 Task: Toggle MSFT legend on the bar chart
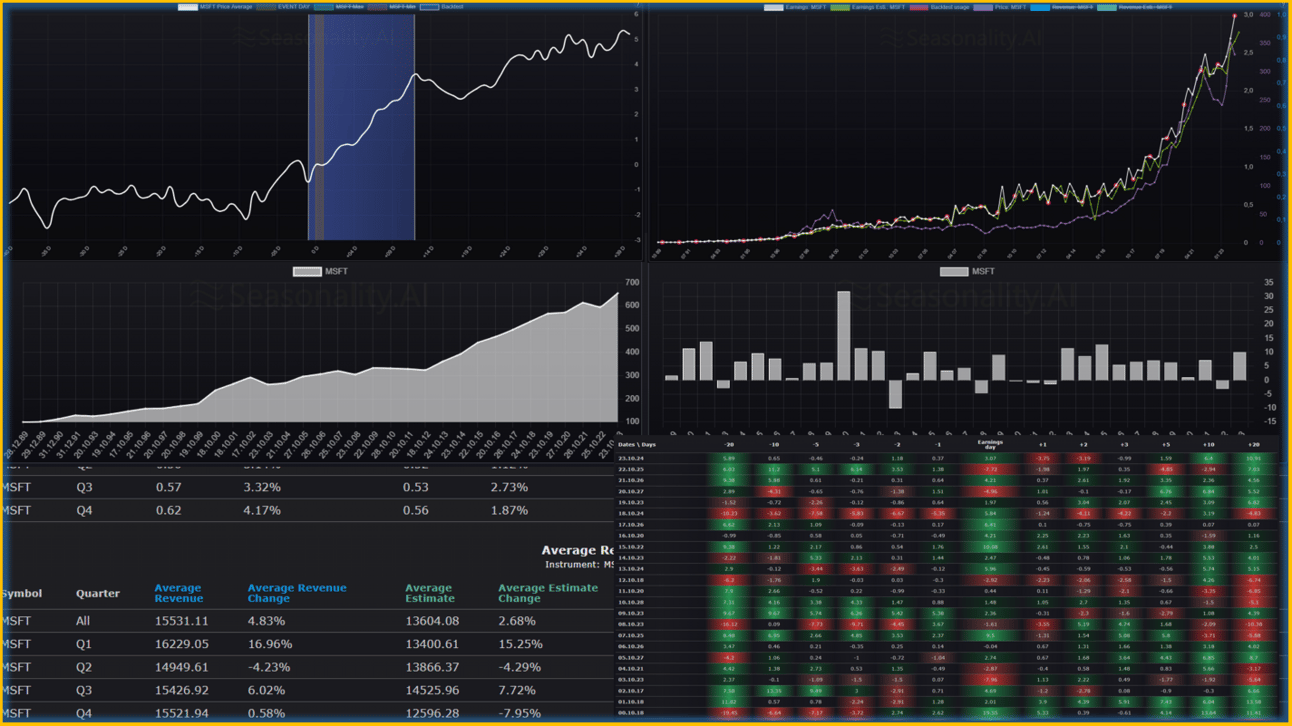[x=967, y=271]
